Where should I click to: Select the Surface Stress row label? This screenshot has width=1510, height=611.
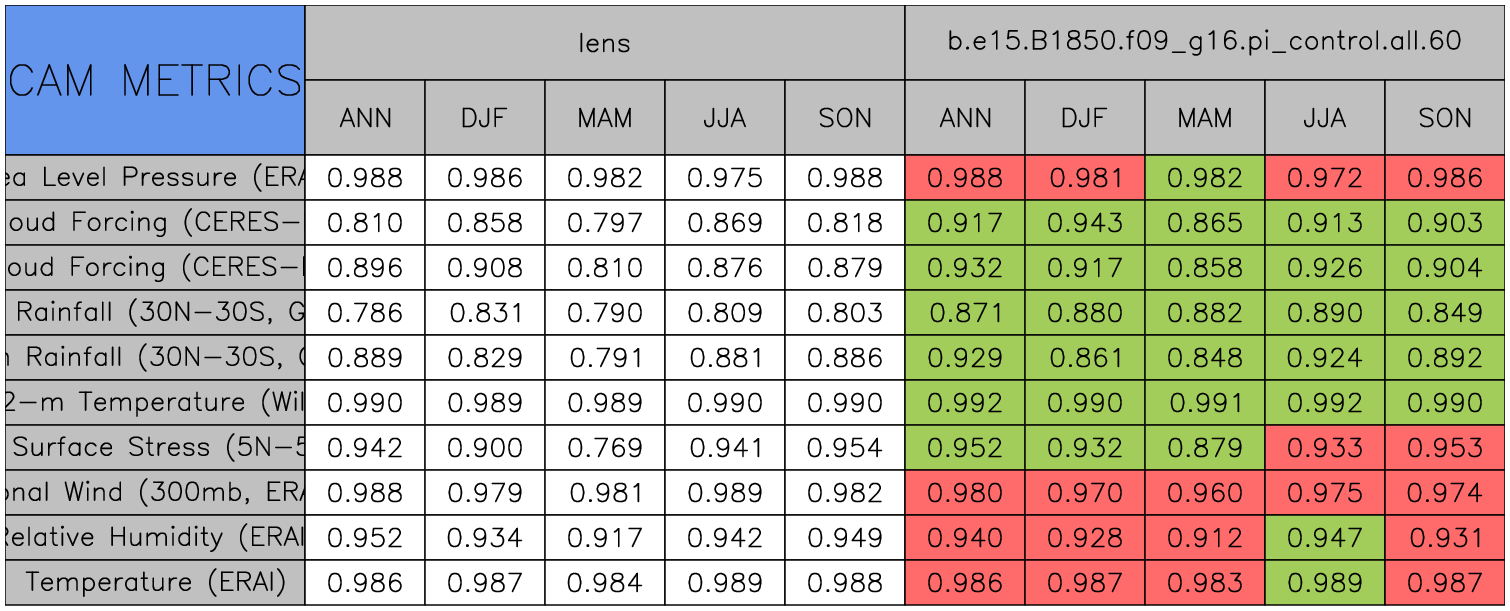tap(155, 448)
